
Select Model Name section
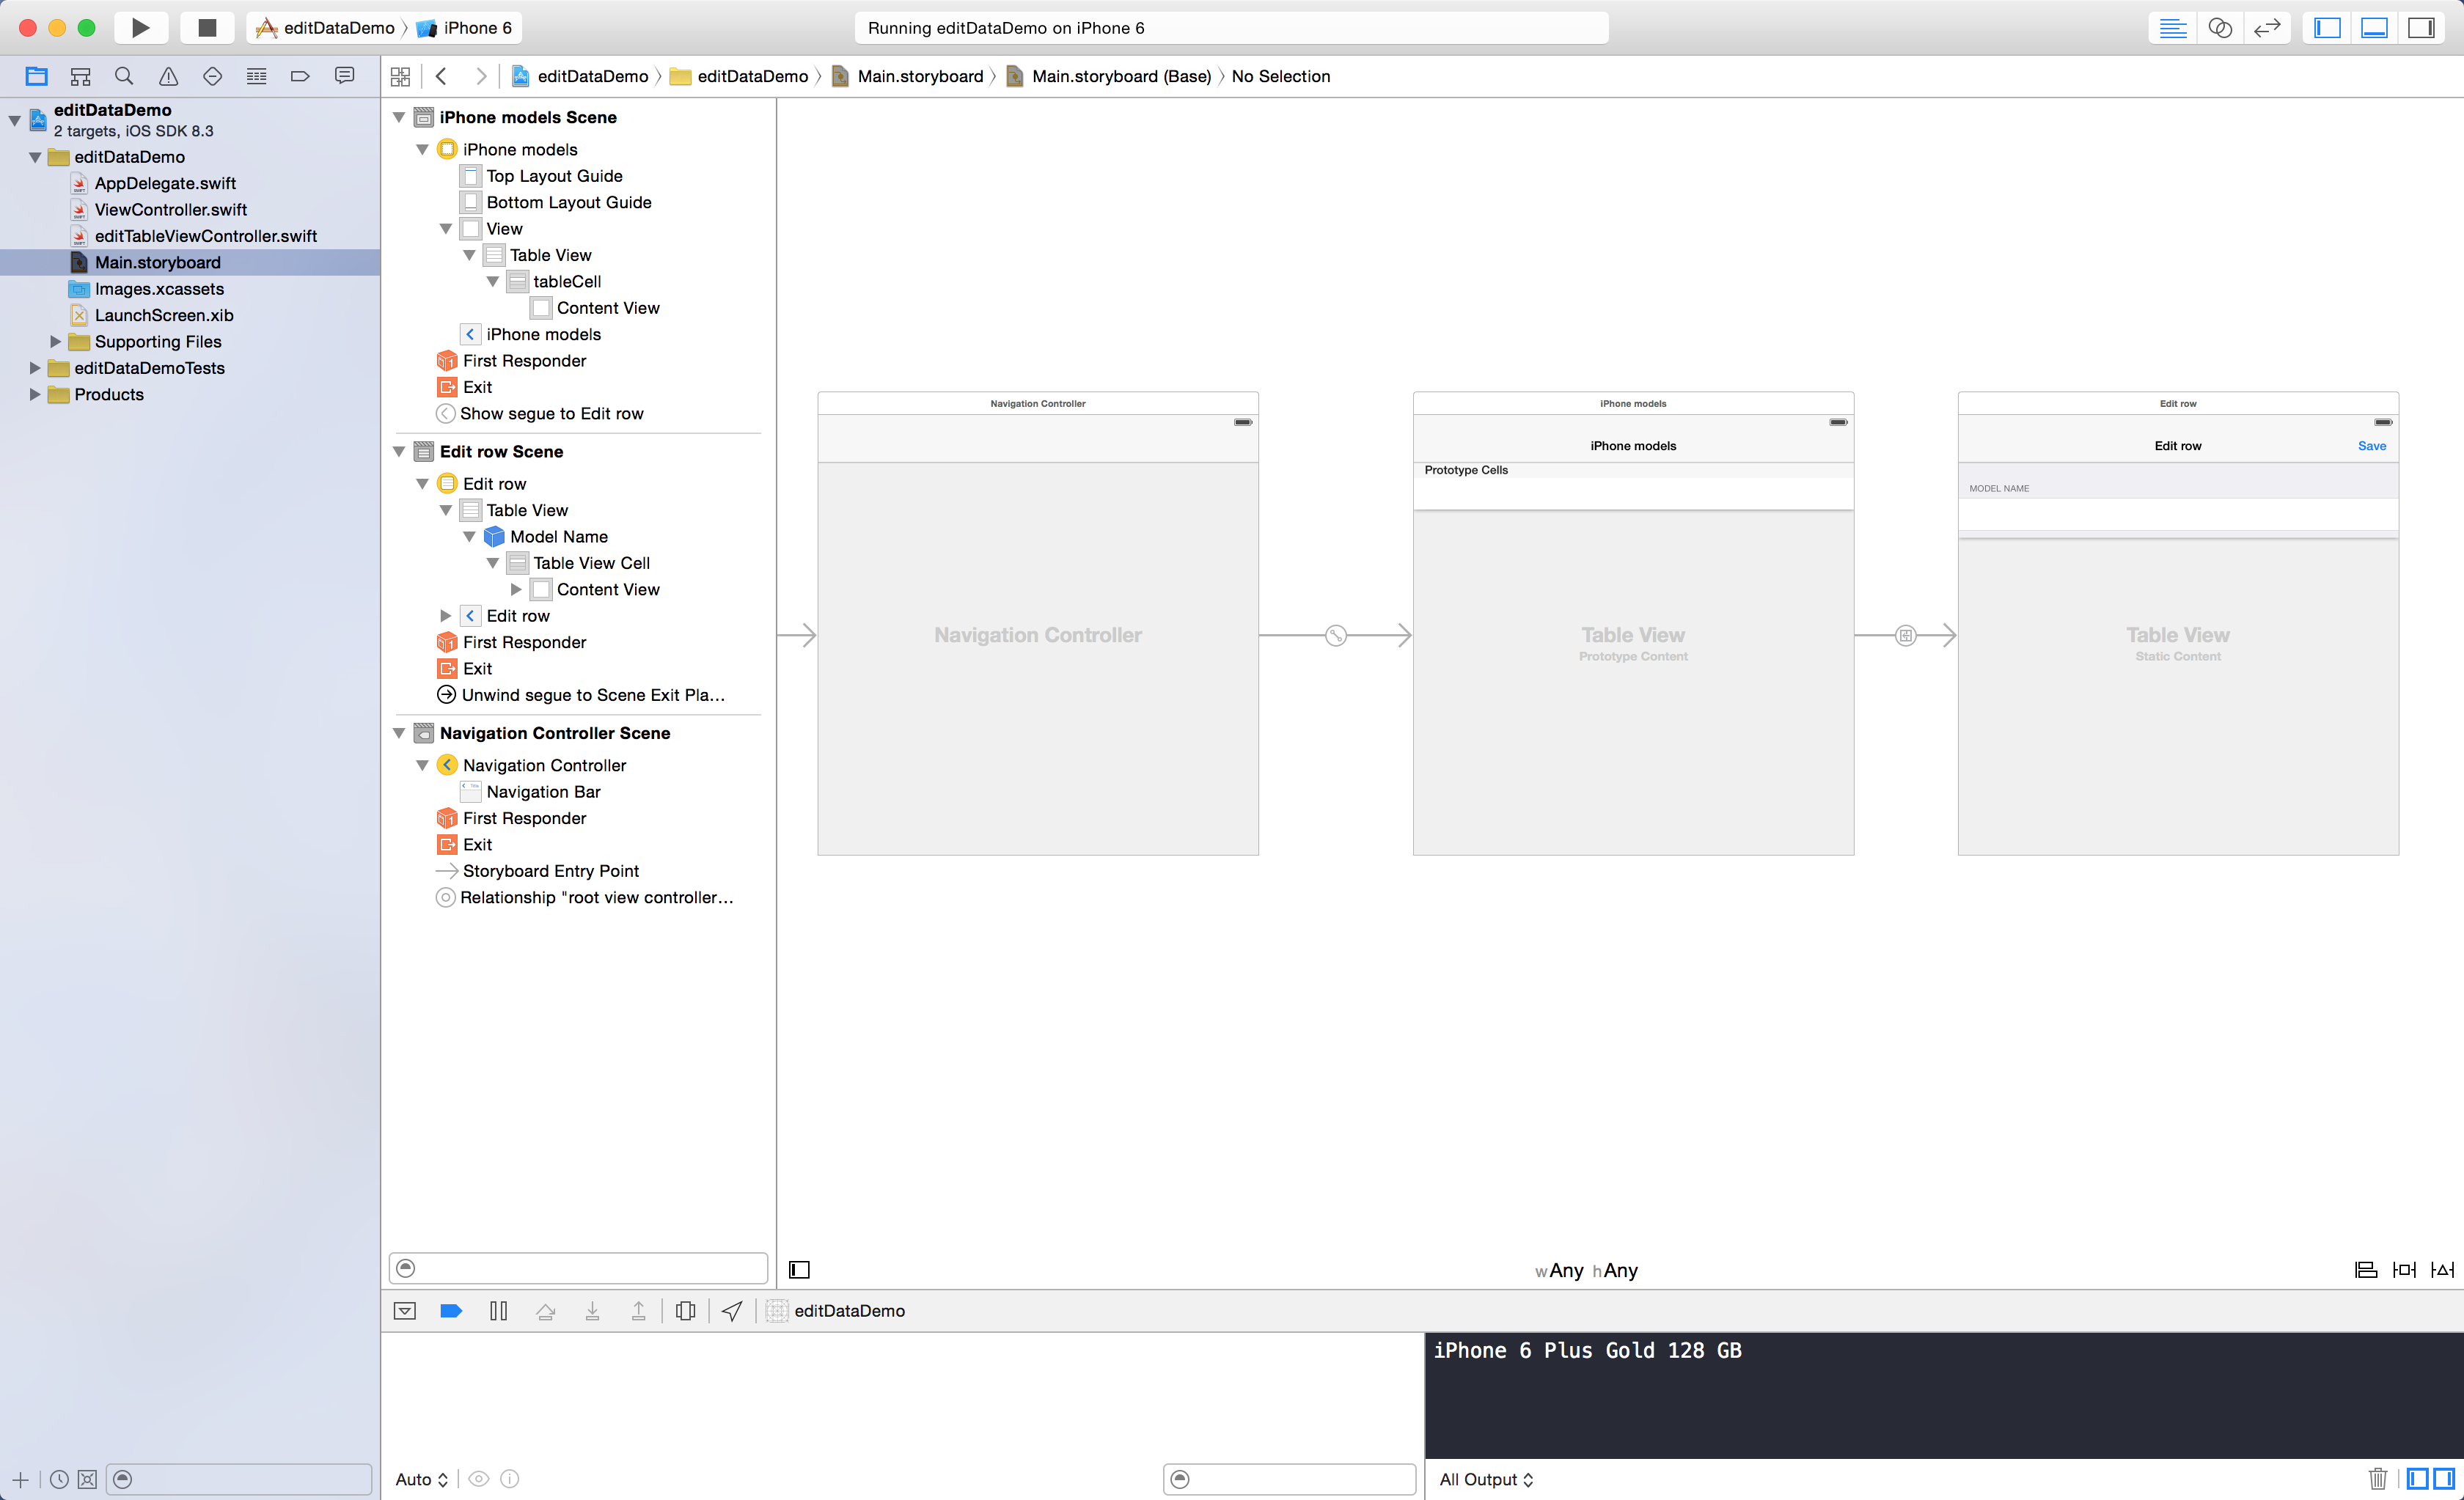558,537
